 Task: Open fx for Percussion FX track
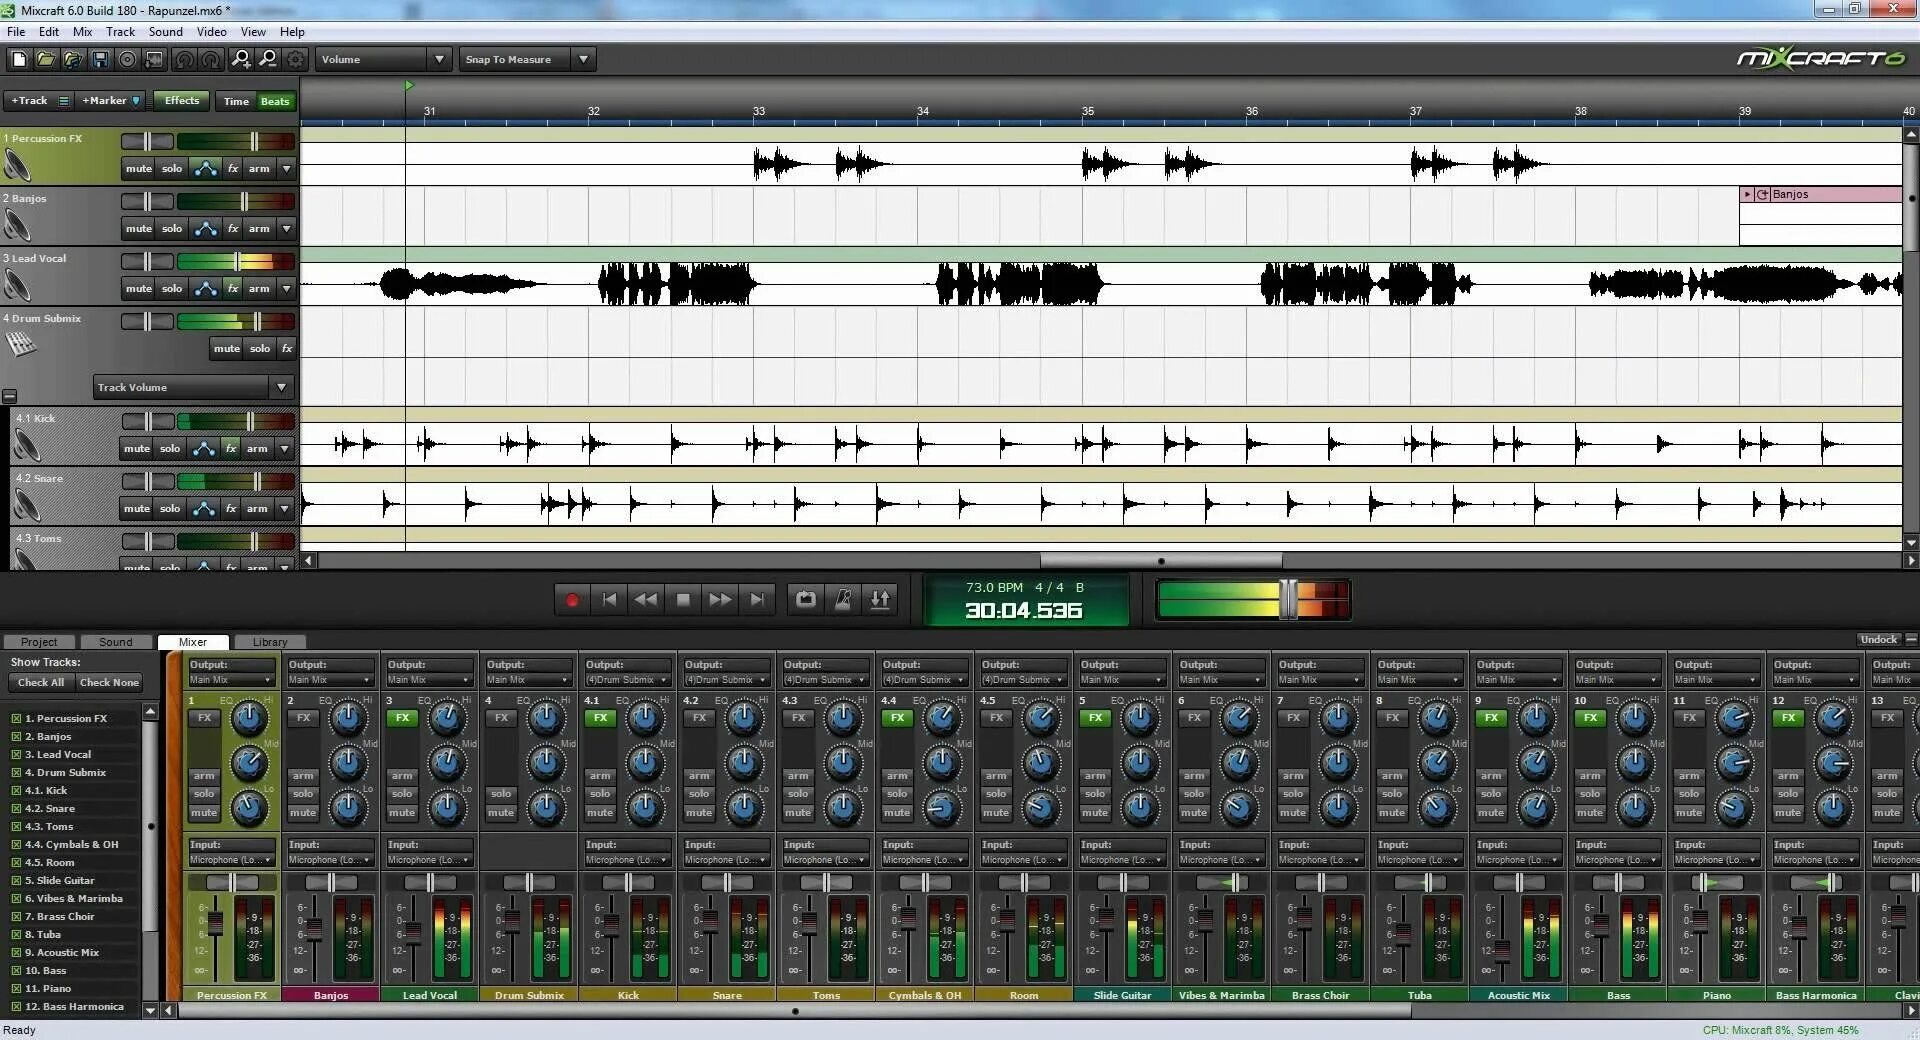coord(233,168)
